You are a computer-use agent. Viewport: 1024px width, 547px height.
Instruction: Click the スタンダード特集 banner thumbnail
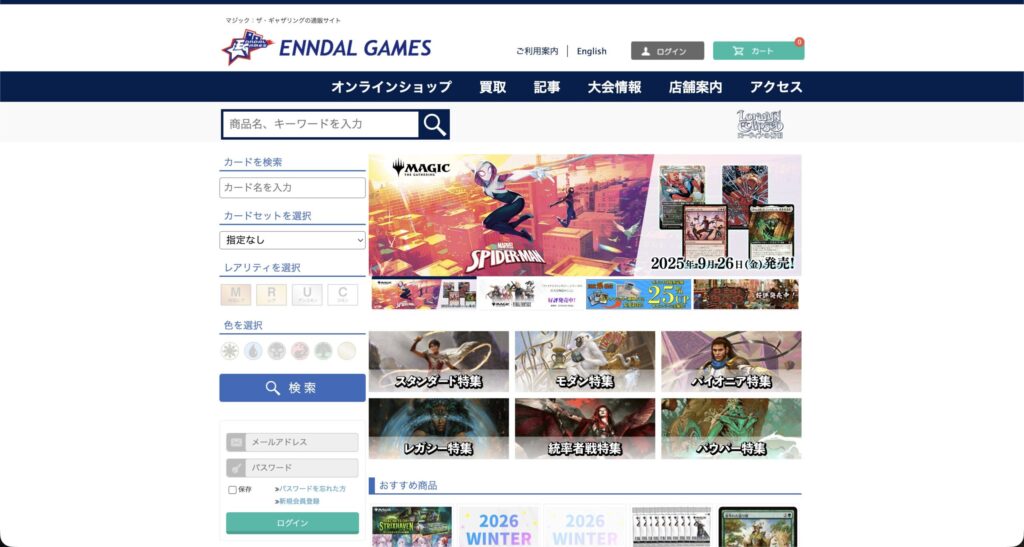pos(438,361)
